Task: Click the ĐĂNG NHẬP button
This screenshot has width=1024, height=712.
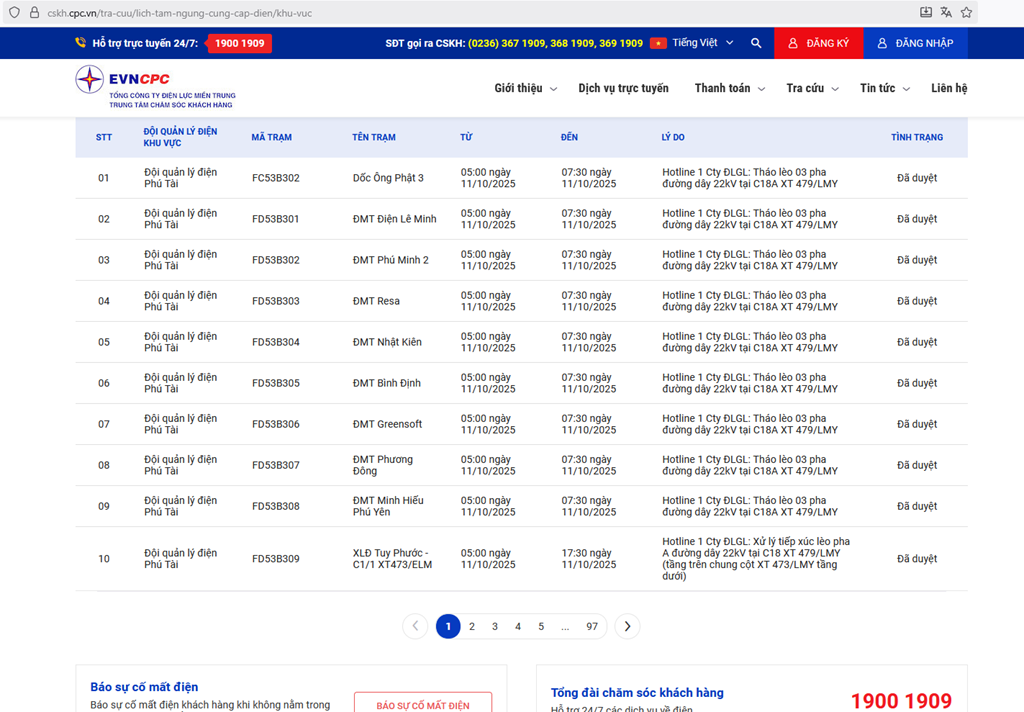Action: click(915, 43)
